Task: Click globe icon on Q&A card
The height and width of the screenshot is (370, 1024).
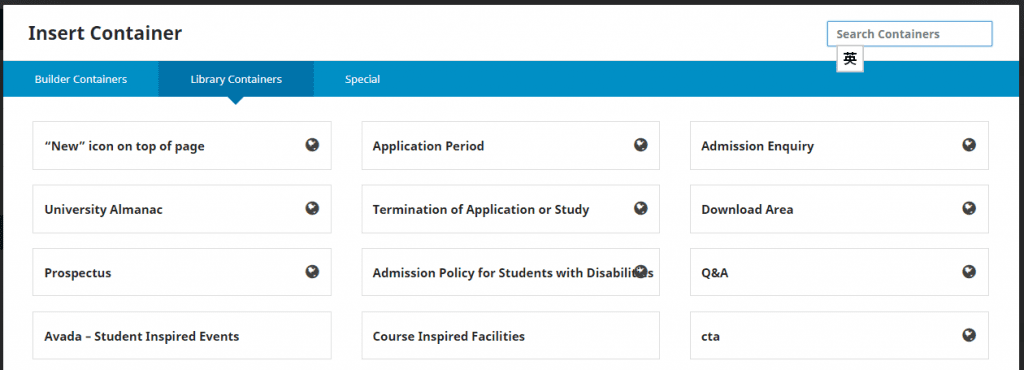Action: pos(969,271)
